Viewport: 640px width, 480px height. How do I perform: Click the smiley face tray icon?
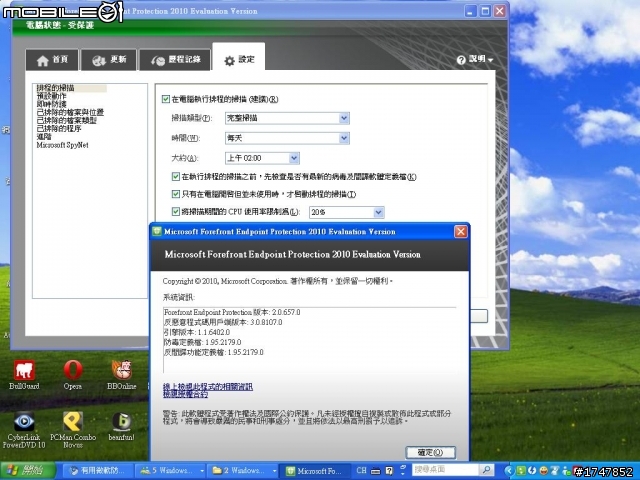point(543,471)
